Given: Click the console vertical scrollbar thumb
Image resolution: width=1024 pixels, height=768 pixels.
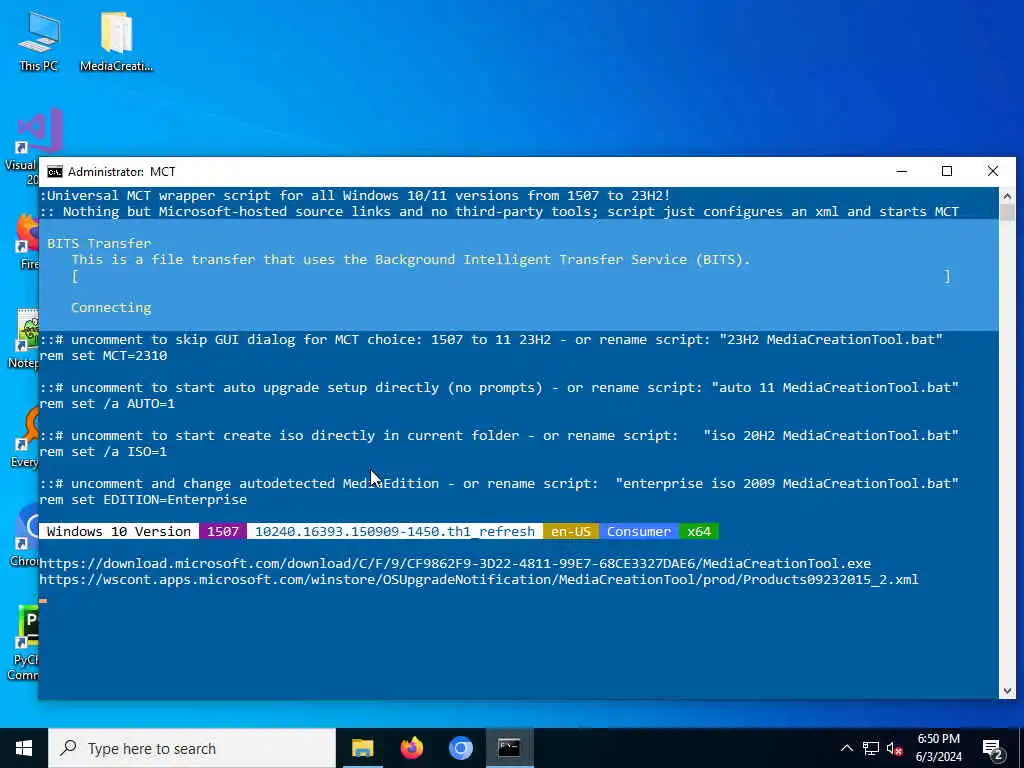Looking at the screenshot, I should [x=1007, y=213].
